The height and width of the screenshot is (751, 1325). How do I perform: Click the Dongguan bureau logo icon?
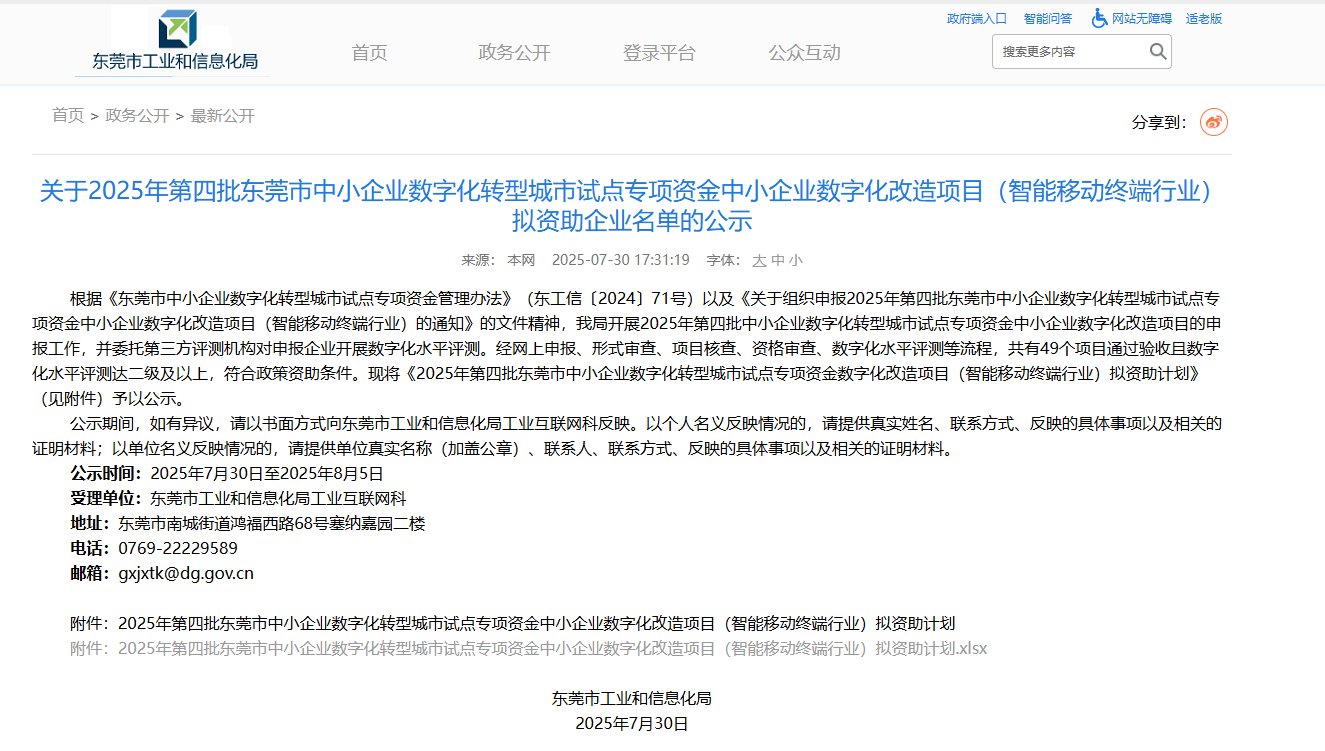[178, 28]
